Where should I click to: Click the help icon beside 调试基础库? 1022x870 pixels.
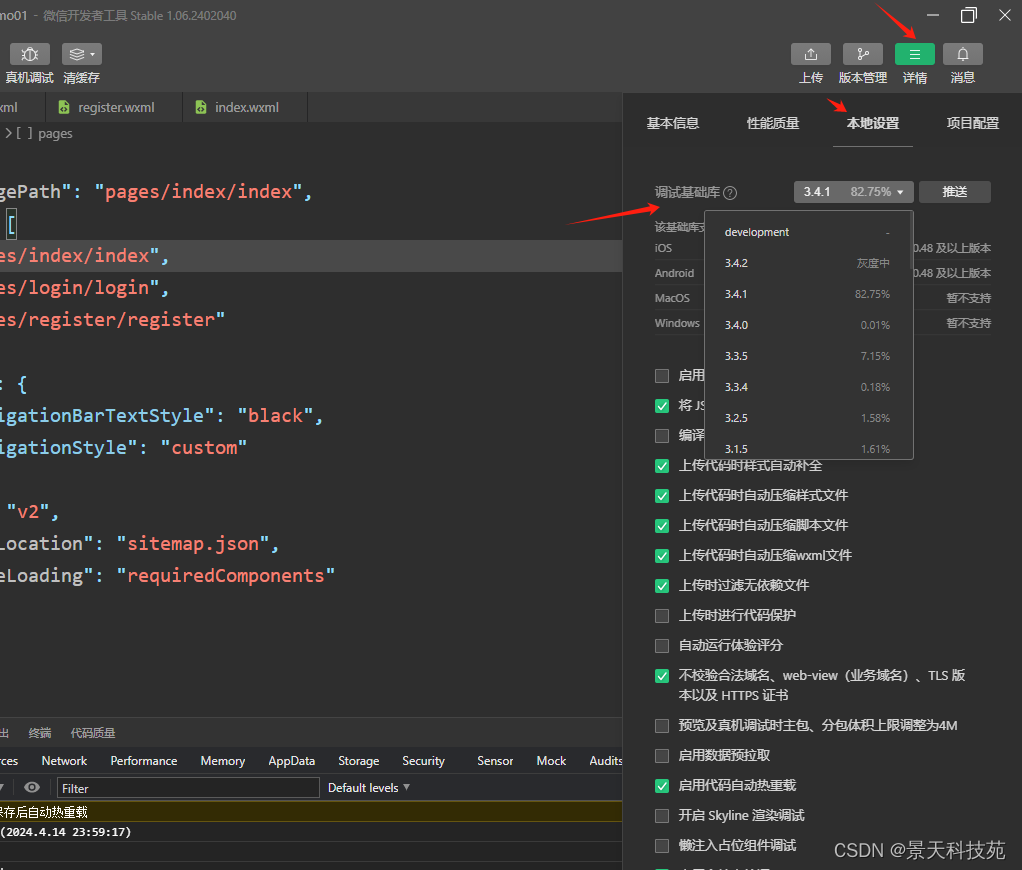(x=730, y=193)
